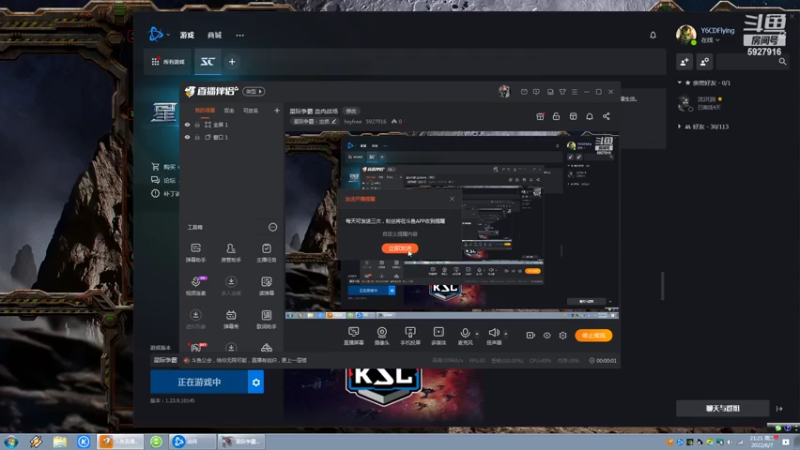Toggle visibility of the 窗口1 source
This screenshot has height=450, width=800.
coord(187,137)
